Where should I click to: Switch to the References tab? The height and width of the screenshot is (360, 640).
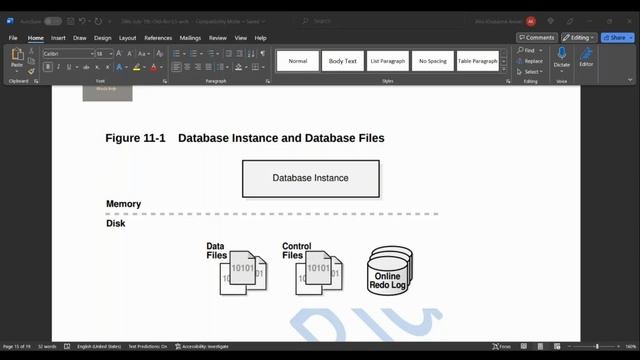pyautogui.click(x=158, y=38)
